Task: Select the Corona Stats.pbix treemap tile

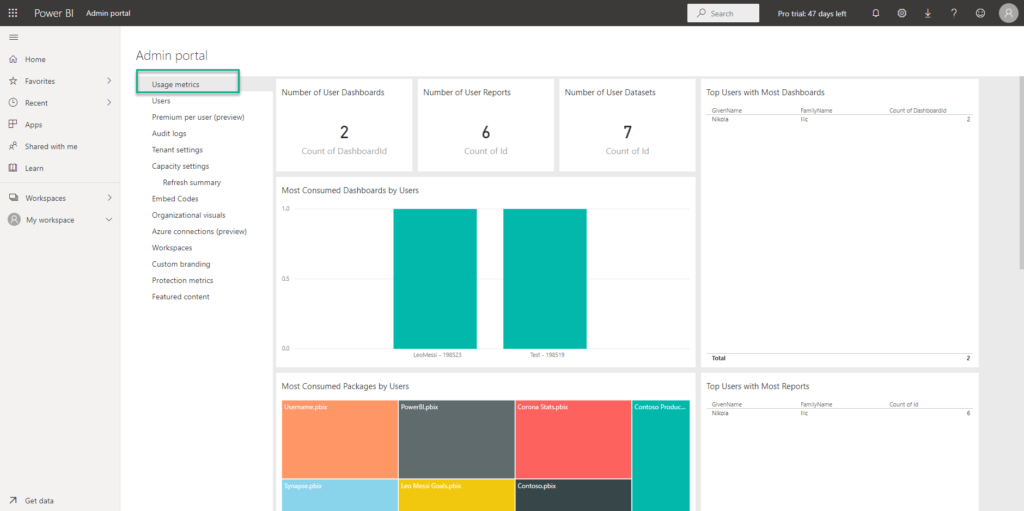Action: click(x=573, y=439)
